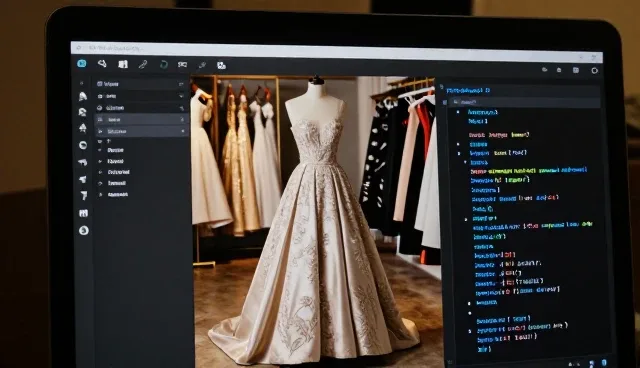Expand the bottom tree item in the left panel
The height and width of the screenshot is (368, 640).
coord(100,195)
